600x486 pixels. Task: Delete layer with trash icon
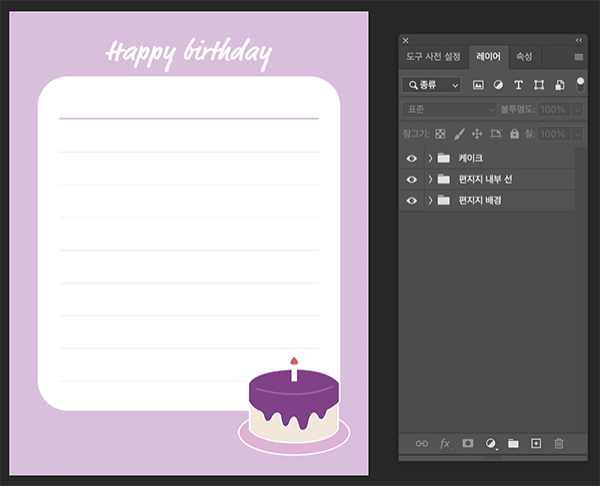tap(559, 444)
